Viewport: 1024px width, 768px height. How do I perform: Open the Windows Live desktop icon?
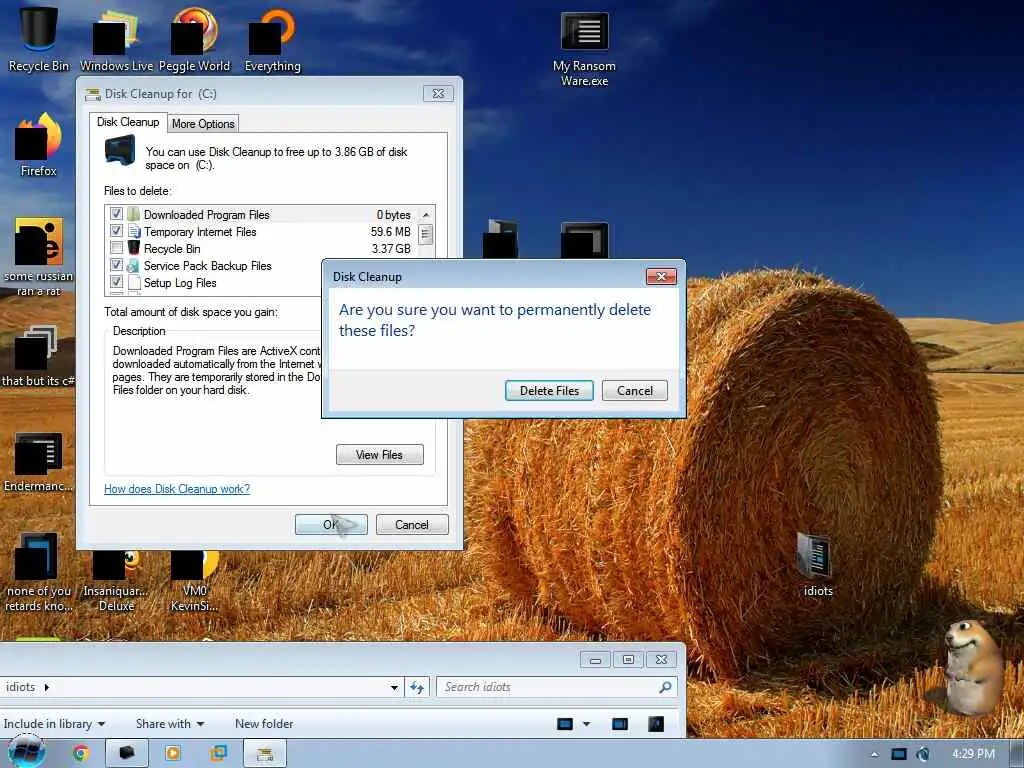(116, 39)
